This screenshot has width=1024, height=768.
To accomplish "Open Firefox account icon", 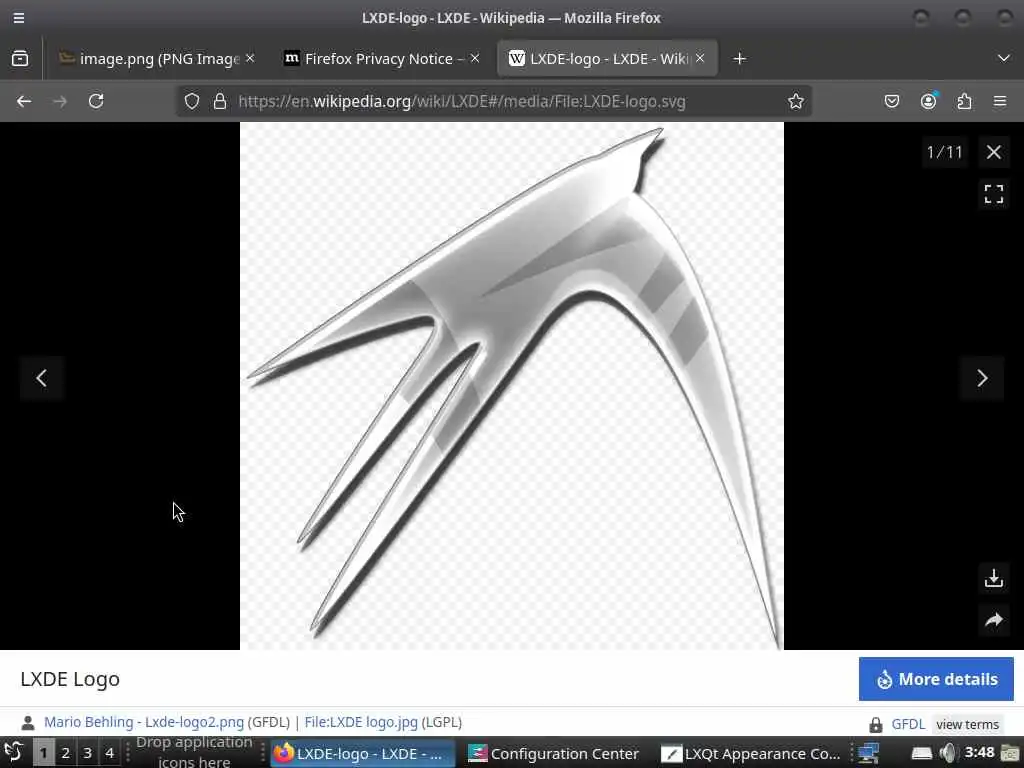I will coord(928,101).
